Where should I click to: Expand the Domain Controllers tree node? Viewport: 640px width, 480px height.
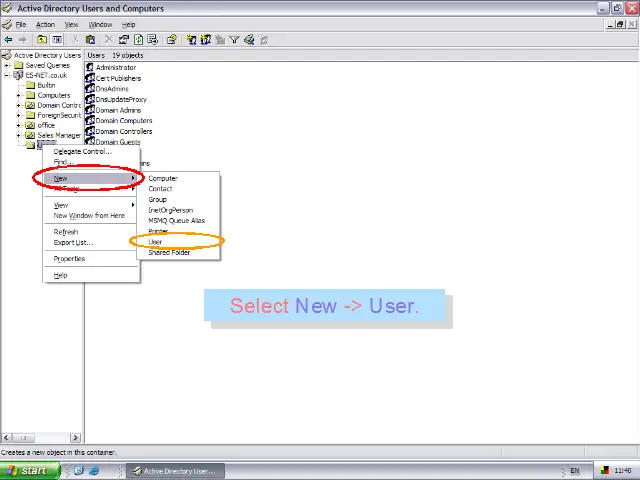coord(18,105)
